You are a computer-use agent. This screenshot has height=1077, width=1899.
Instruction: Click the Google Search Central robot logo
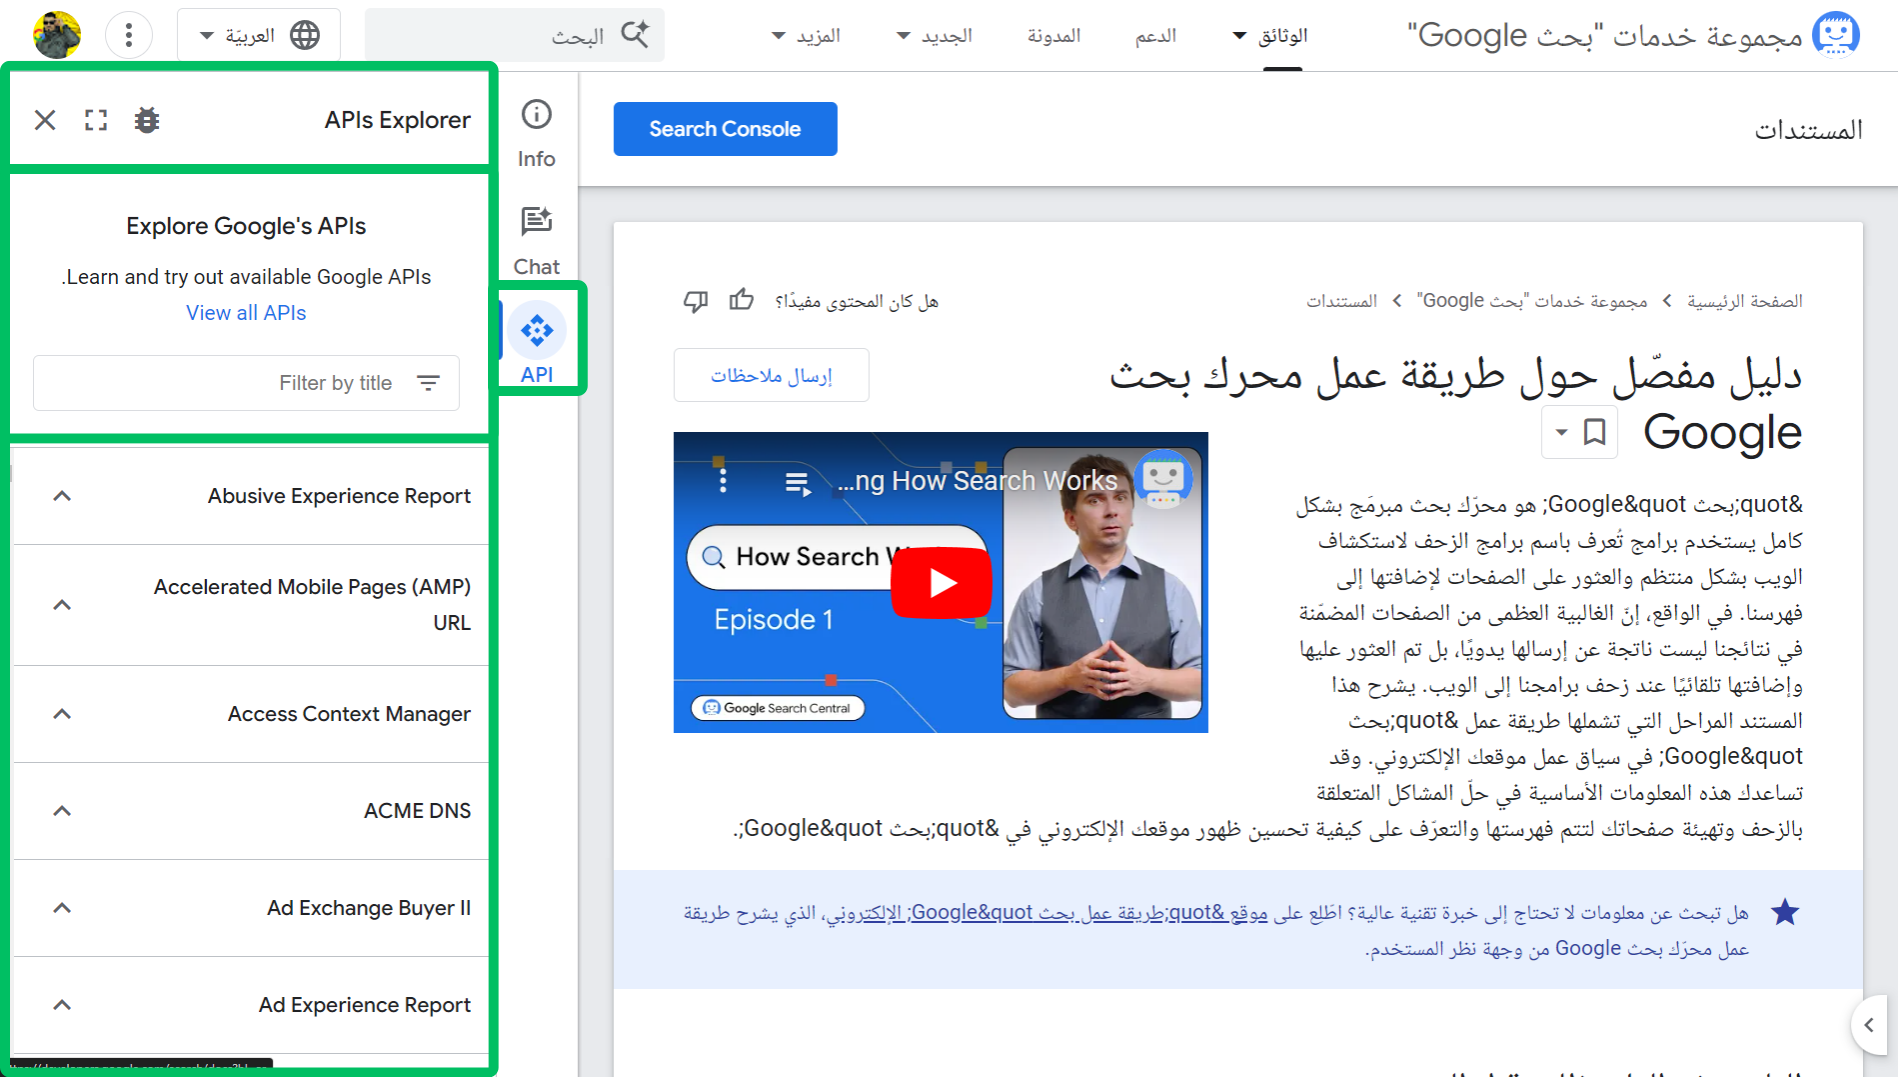click(1836, 35)
